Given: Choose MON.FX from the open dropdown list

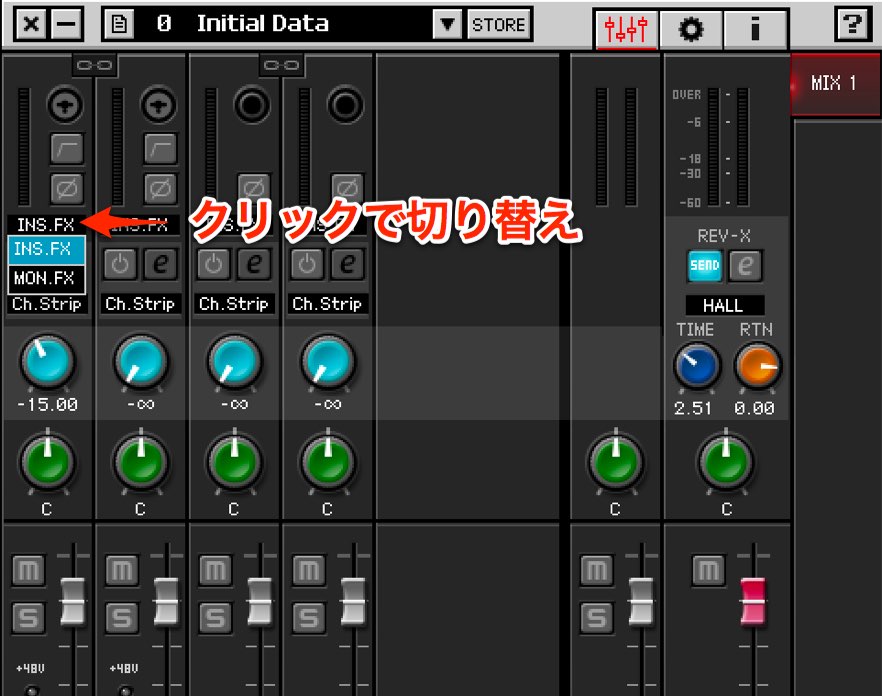Looking at the screenshot, I should [x=46, y=278].
